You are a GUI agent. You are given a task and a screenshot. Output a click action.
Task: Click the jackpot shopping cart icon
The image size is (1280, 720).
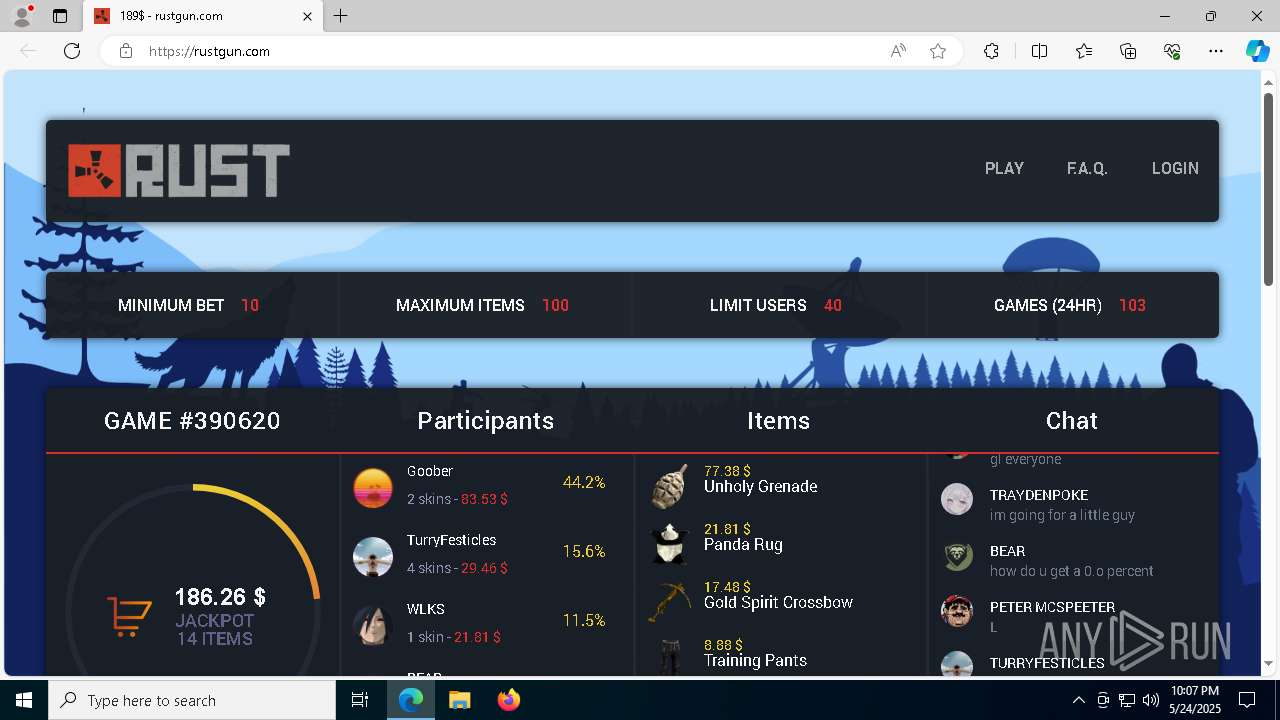click(130, 616)
